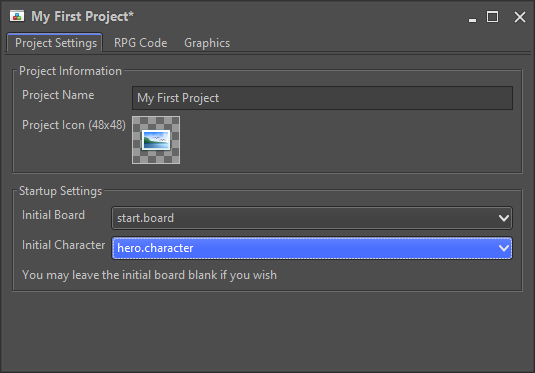Open the Initial Character combo box showing hero.character
535x373 pixels.
312,248
